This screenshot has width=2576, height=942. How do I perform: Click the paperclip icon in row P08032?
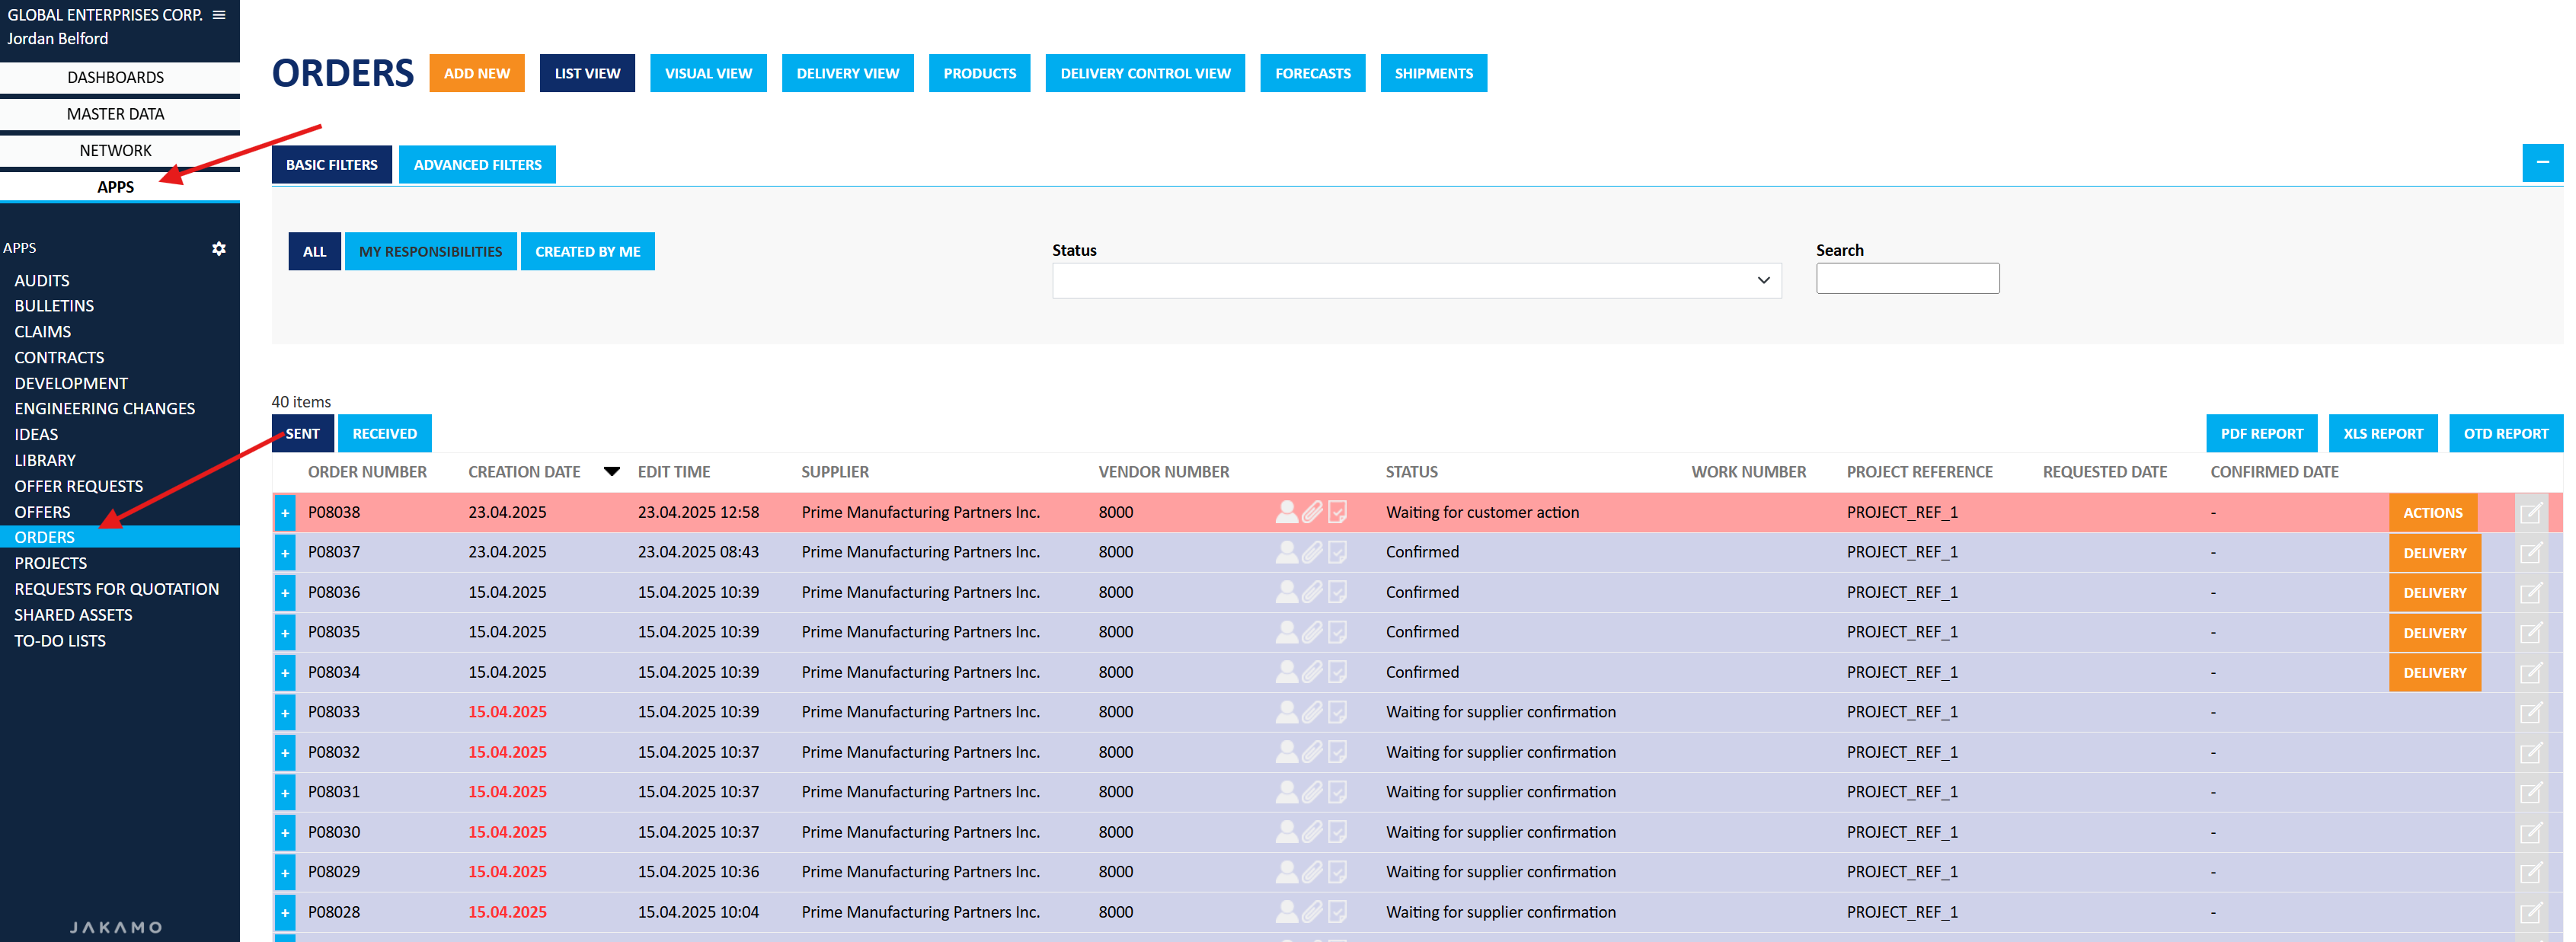pyautogui.click(x=1312, y=752)
